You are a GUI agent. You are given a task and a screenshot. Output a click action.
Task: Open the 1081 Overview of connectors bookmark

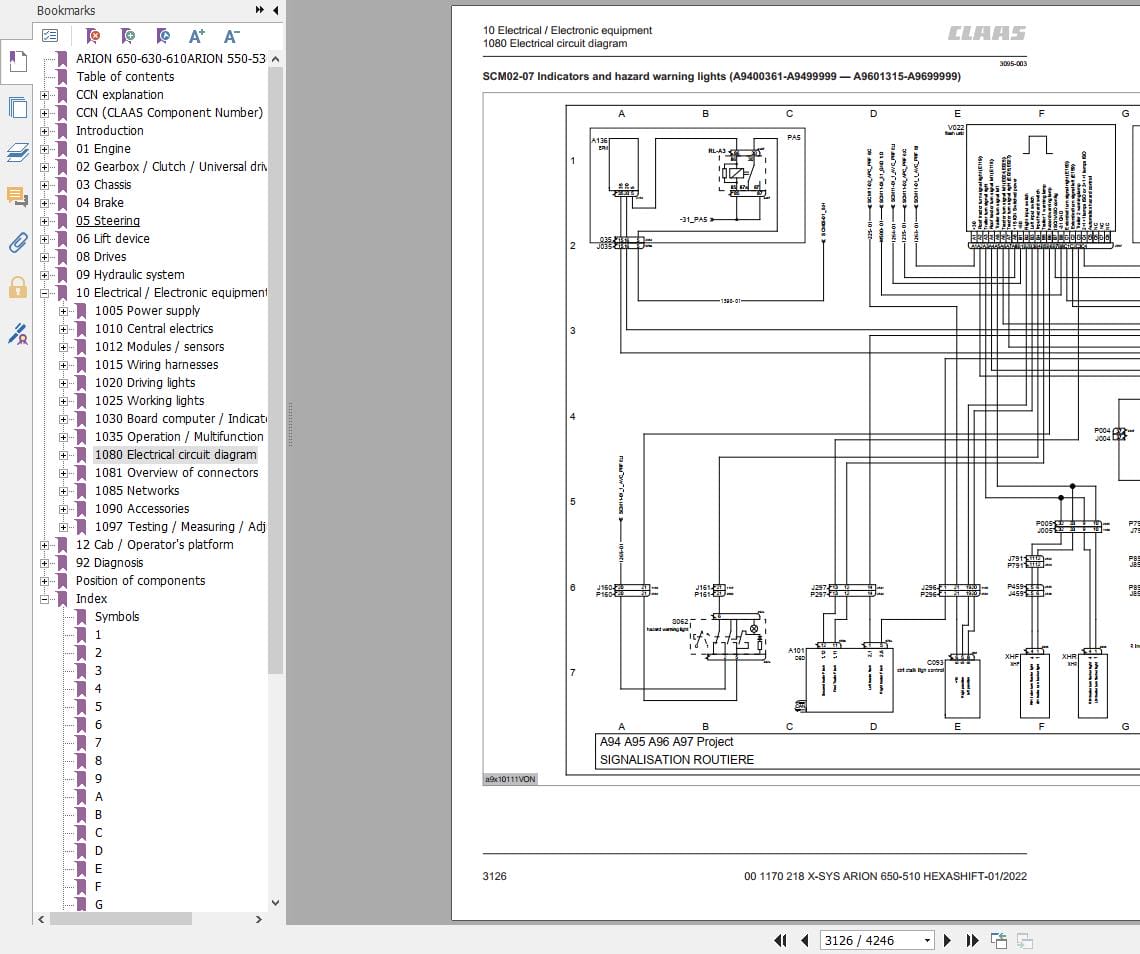(x=177, y=473)
